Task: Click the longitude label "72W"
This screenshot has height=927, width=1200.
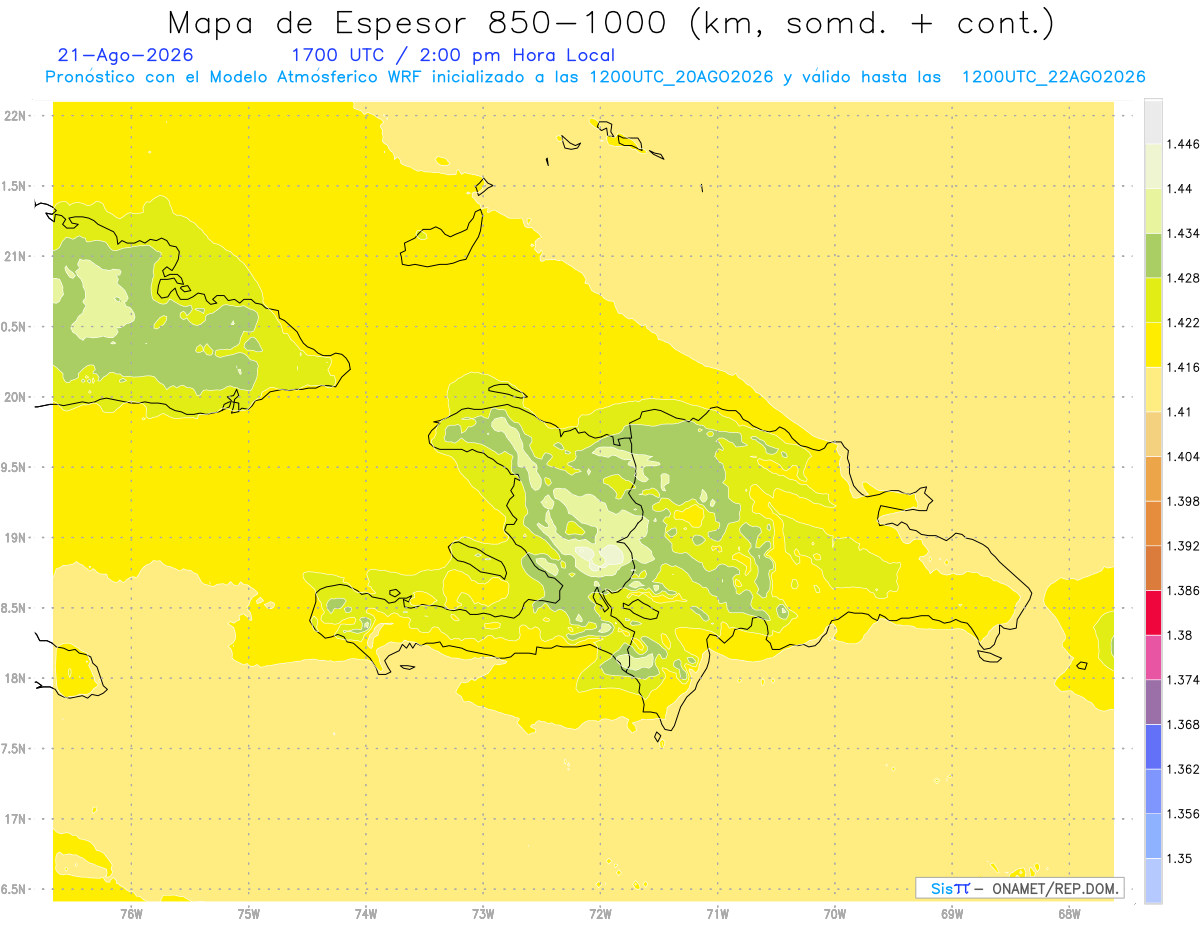Action: (600, 914)
